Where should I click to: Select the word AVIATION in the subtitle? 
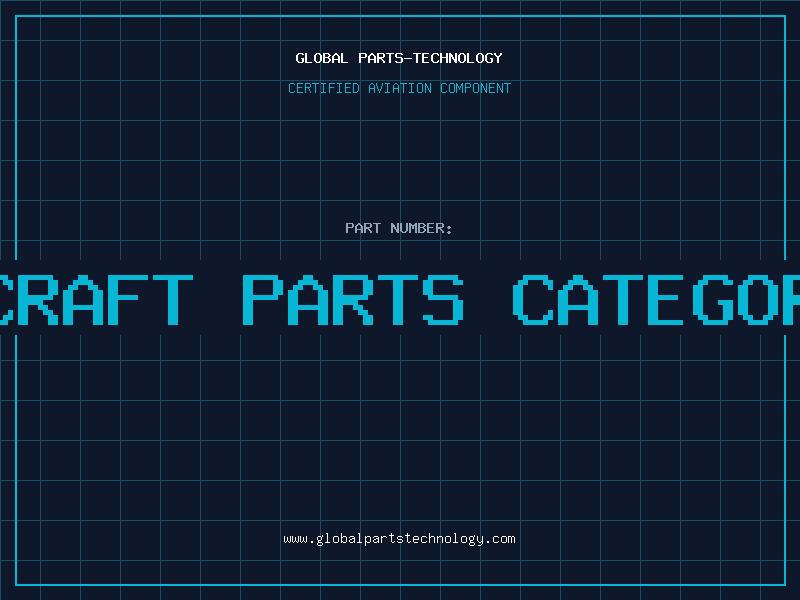[x=400, y=88]
